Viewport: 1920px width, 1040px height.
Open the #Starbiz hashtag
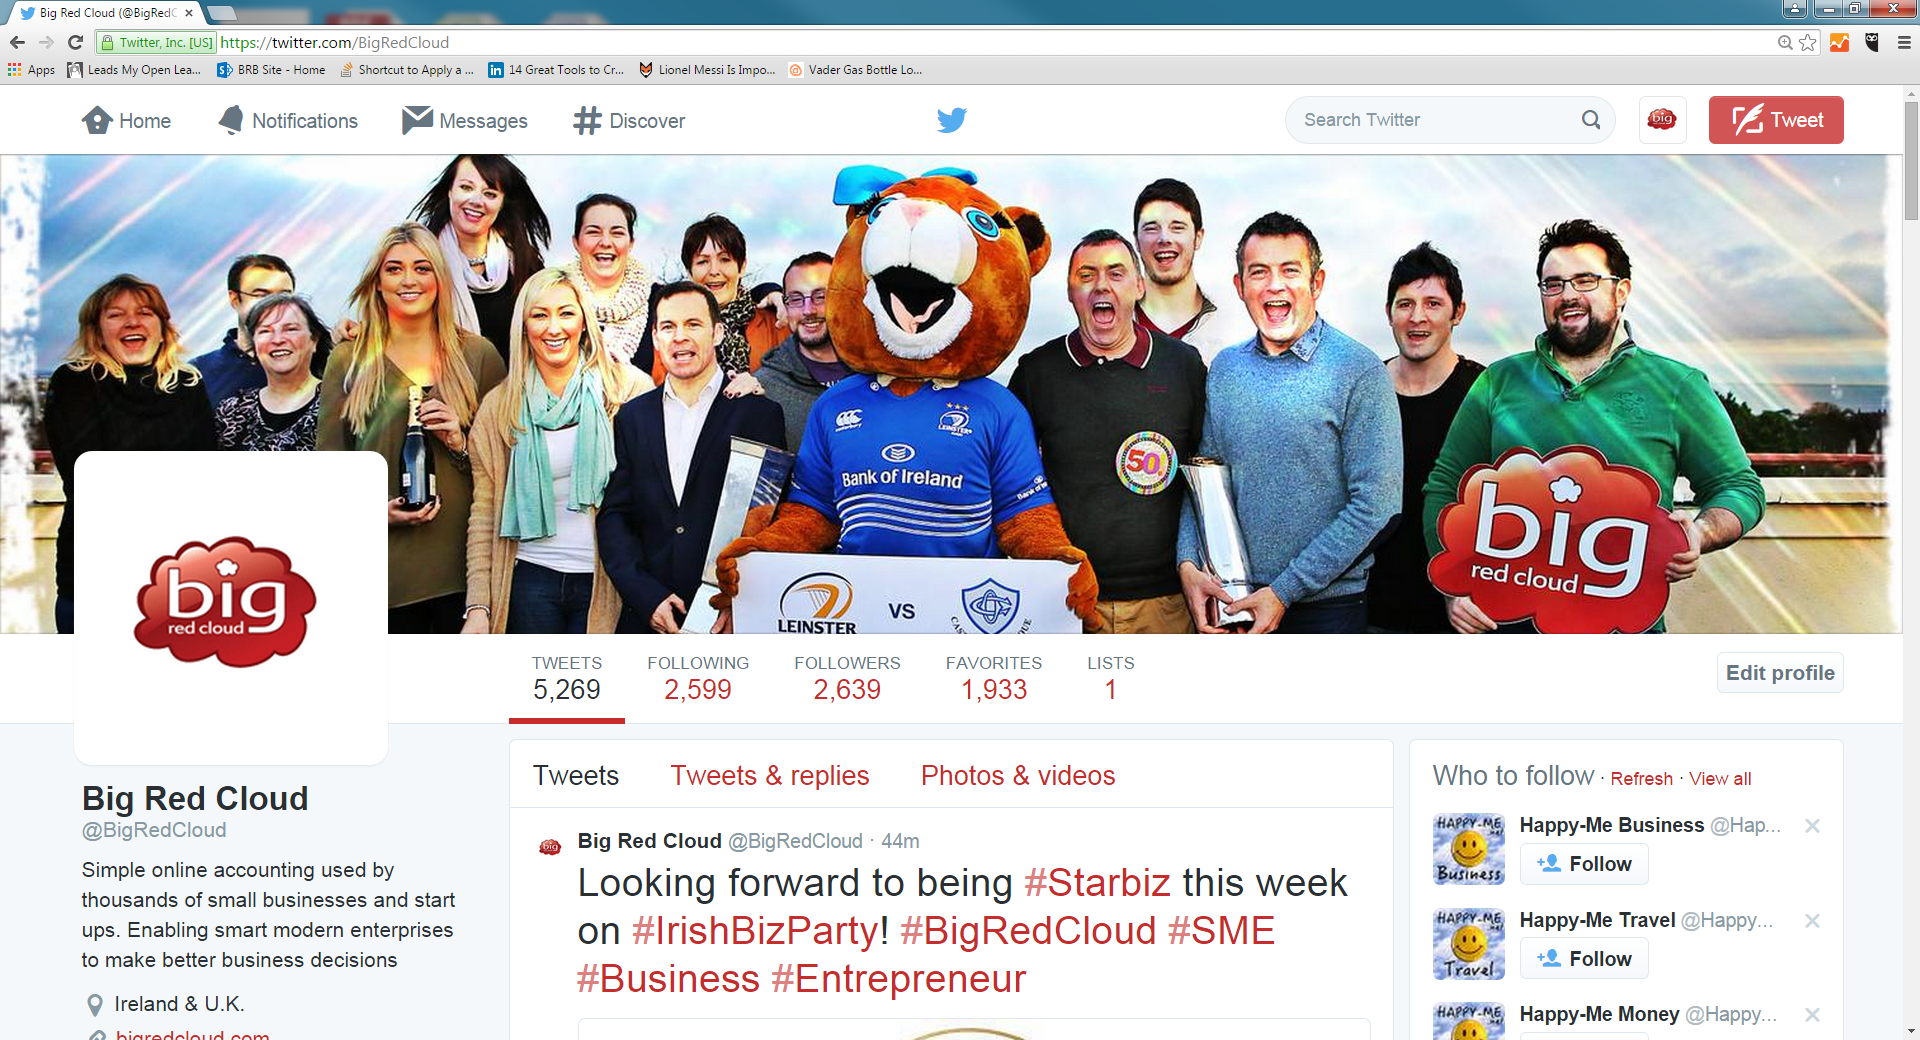(x=1097, y=883)
